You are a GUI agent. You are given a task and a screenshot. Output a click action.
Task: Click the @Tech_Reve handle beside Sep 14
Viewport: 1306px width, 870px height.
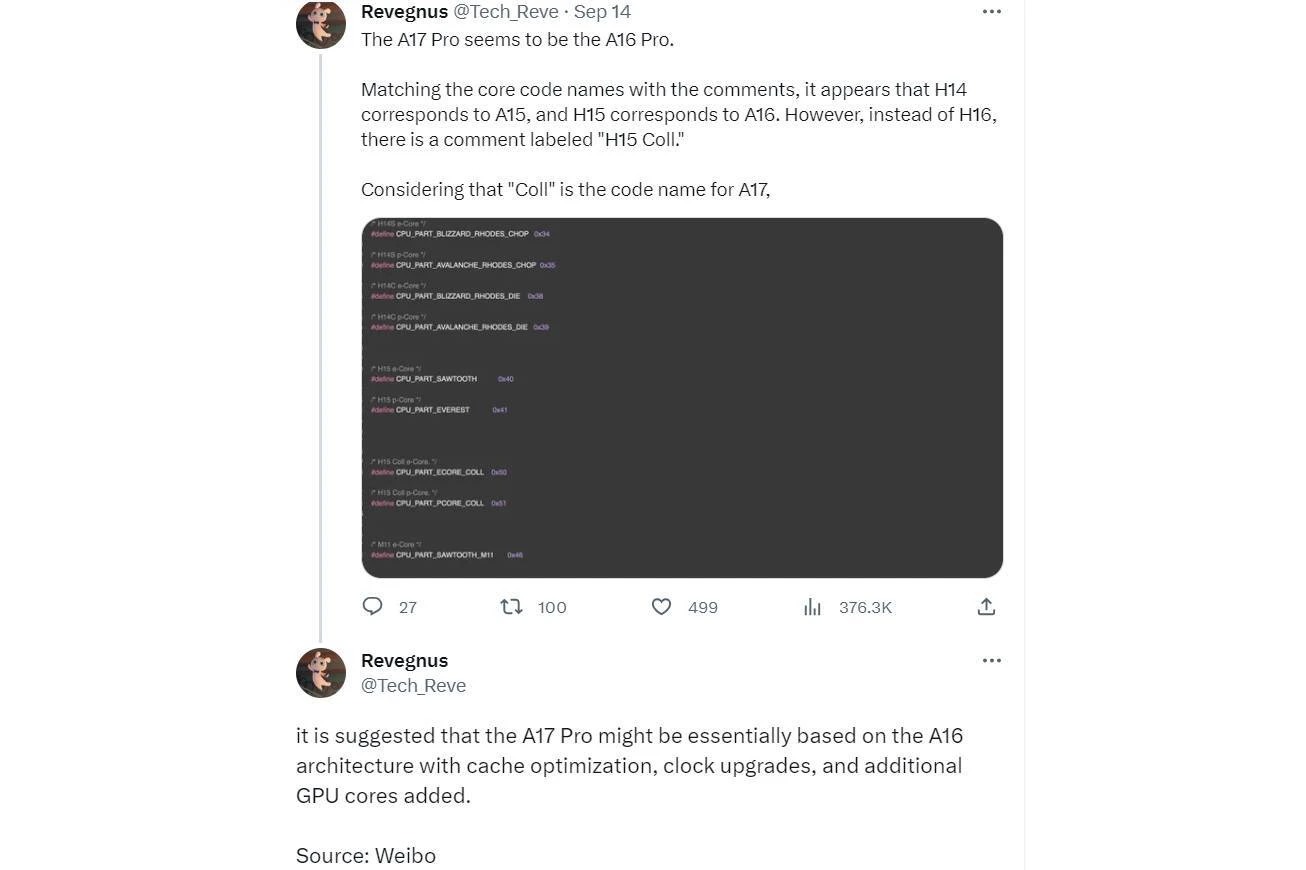506,11
